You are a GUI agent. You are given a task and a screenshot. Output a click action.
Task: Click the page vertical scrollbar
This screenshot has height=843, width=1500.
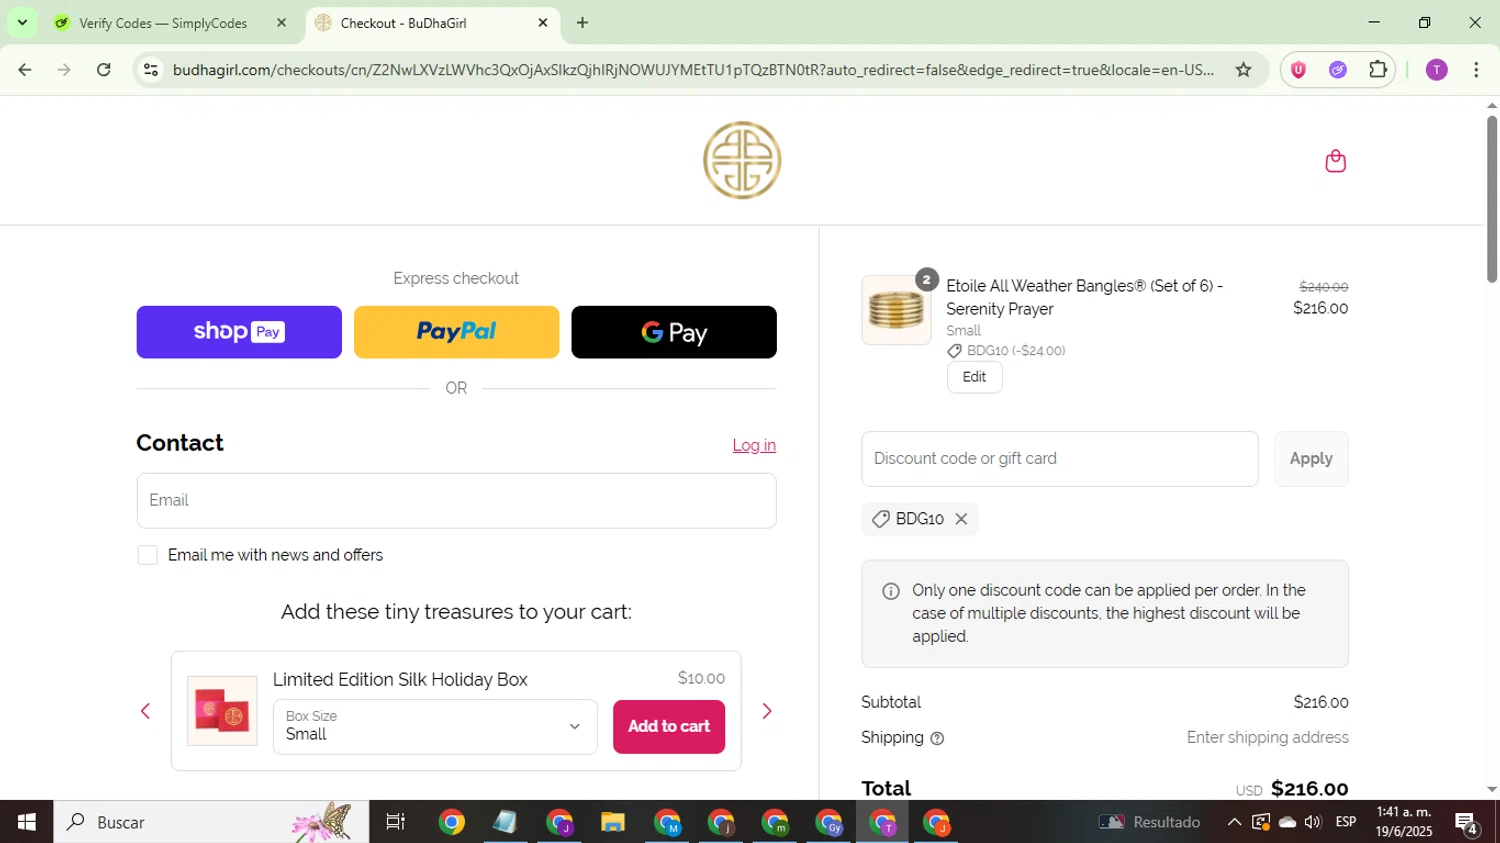point(1491,200)
